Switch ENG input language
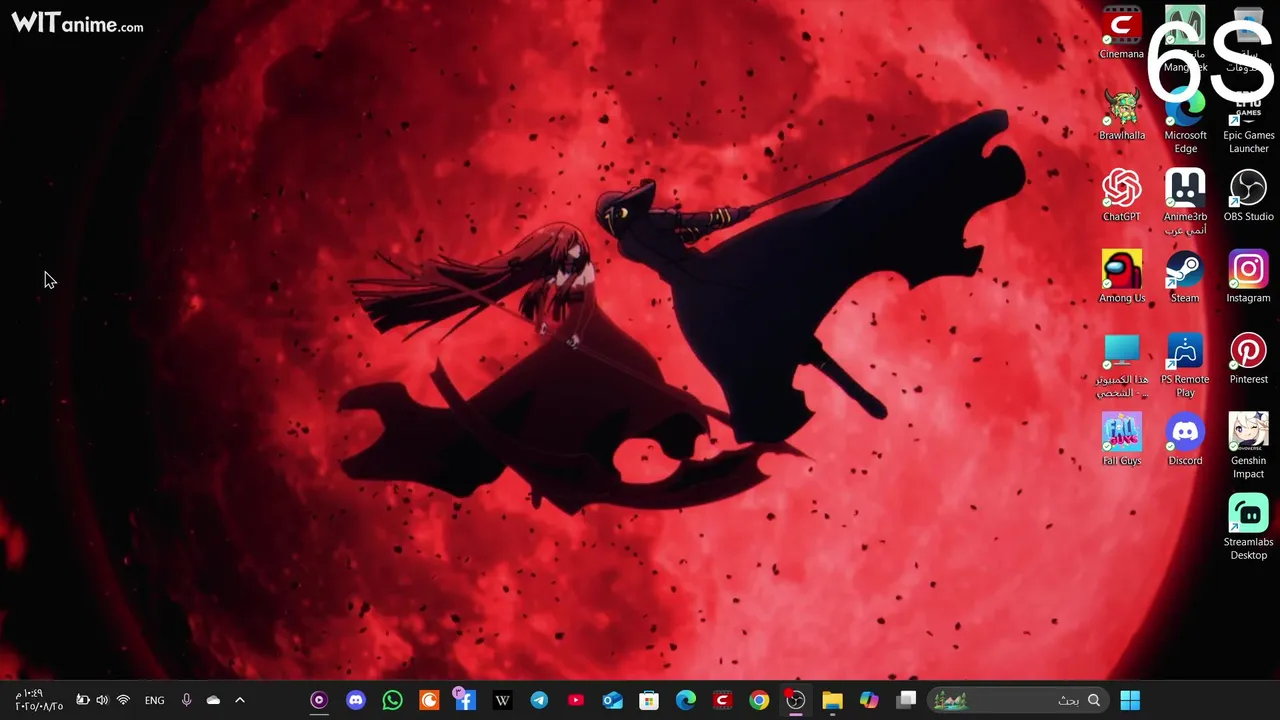This screenshot has width=1280, height=720. [154, 700]
